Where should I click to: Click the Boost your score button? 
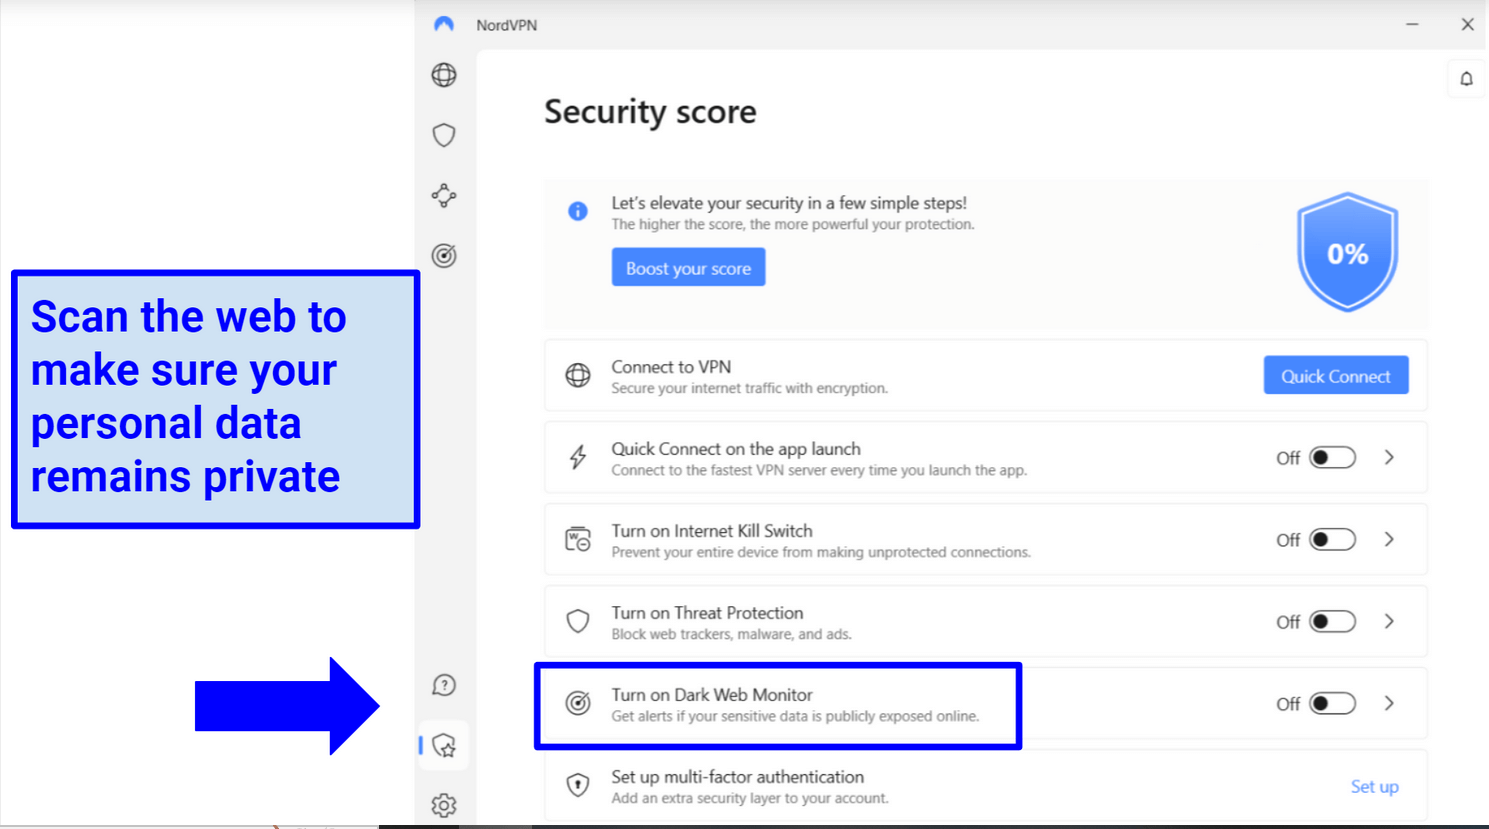coord(688,267)
